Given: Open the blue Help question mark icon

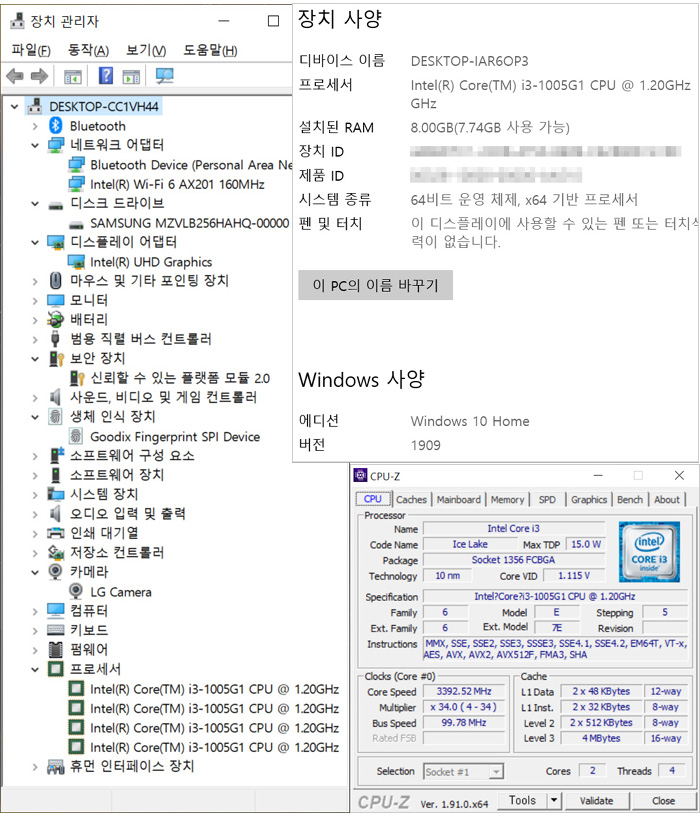Looking at the screenshot, I should [106, 76].
